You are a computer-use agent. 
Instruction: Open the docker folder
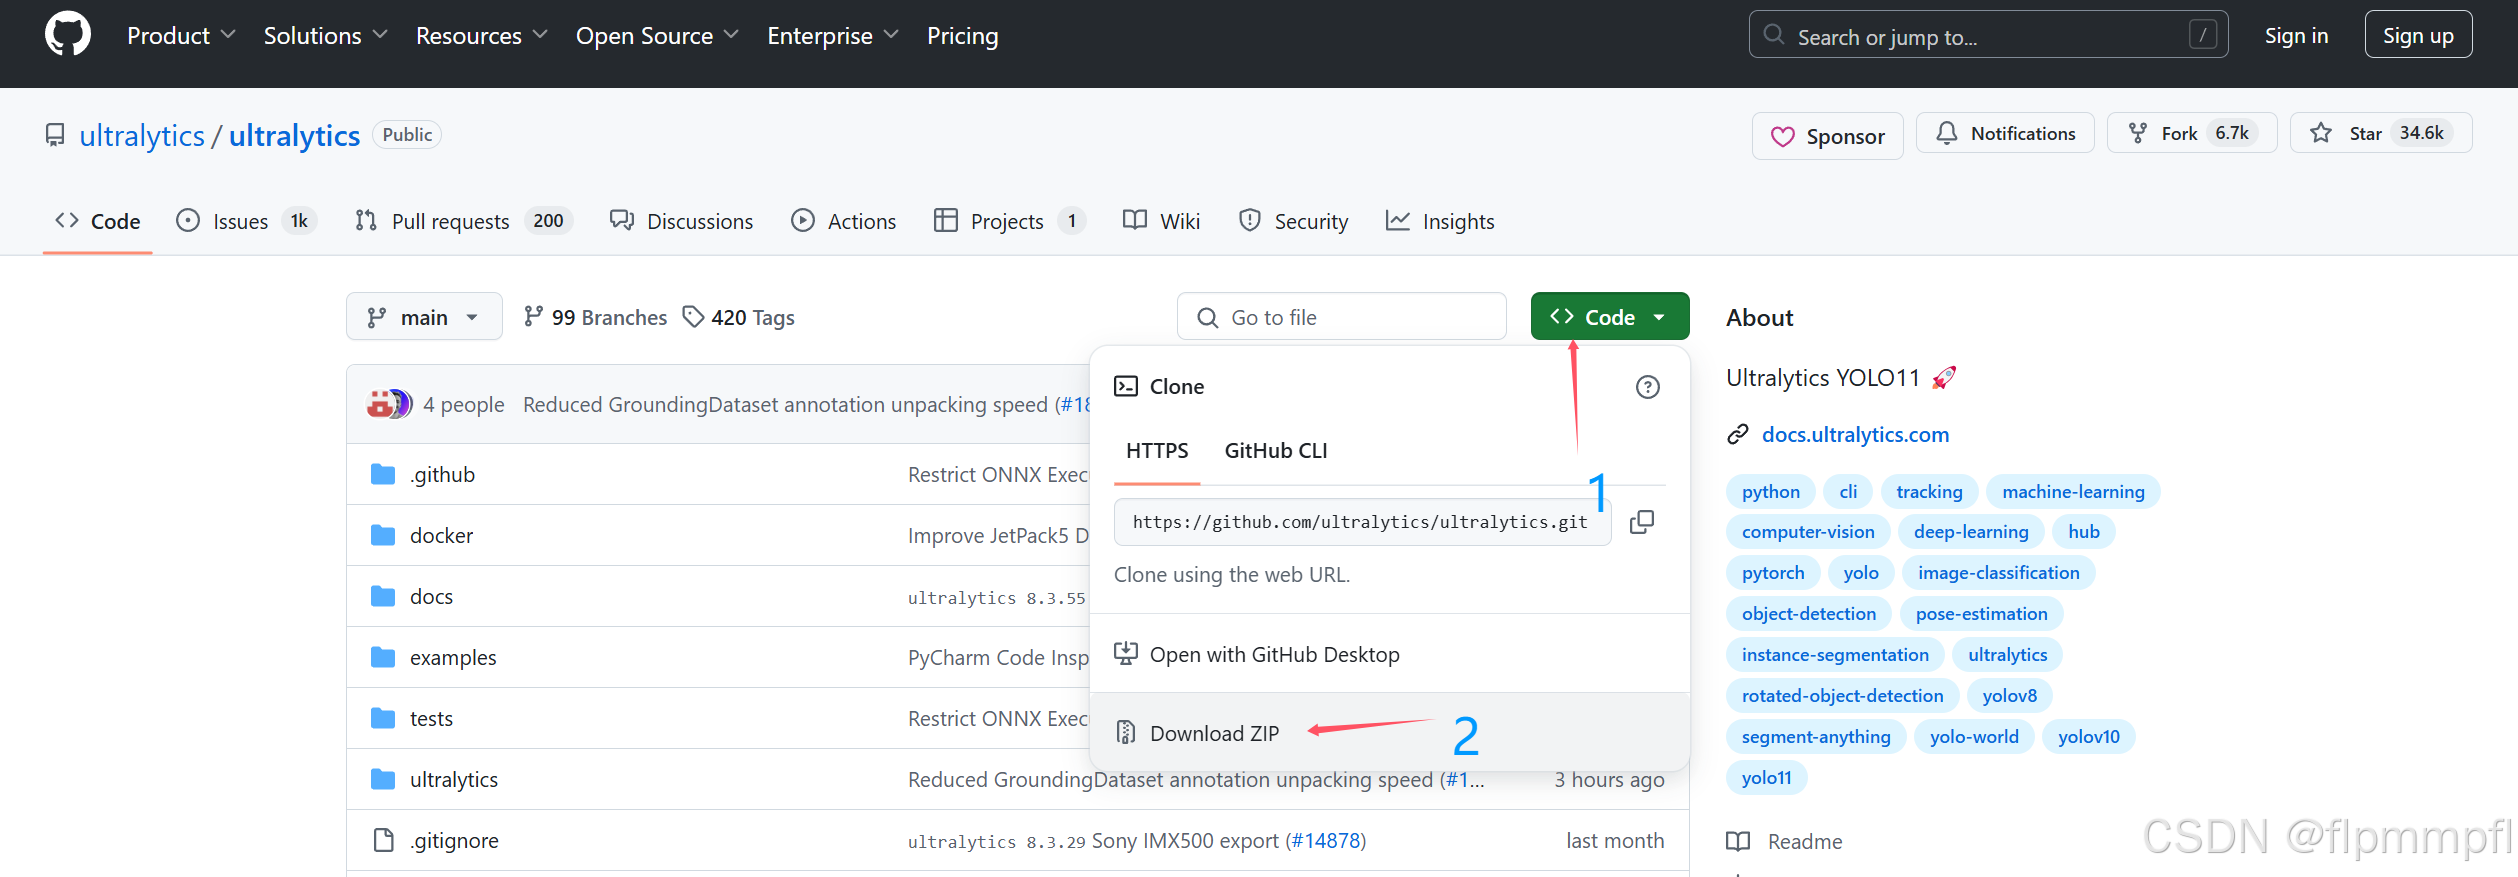point(441,535)
